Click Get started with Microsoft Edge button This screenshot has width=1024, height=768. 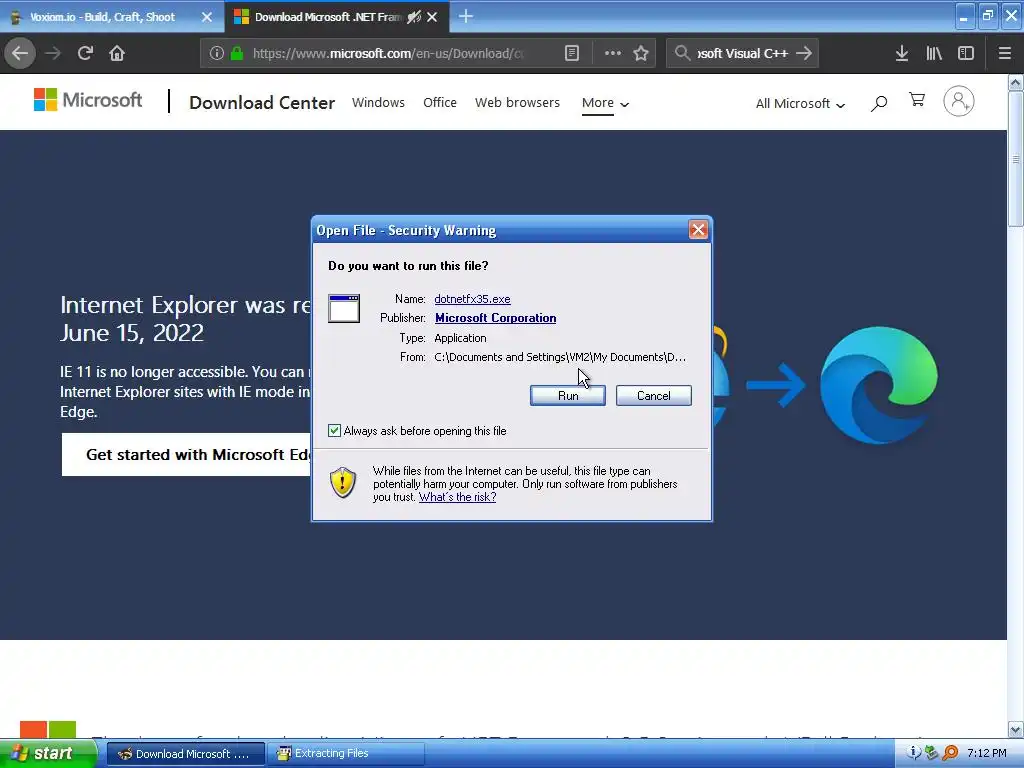[x=186, y=455]
